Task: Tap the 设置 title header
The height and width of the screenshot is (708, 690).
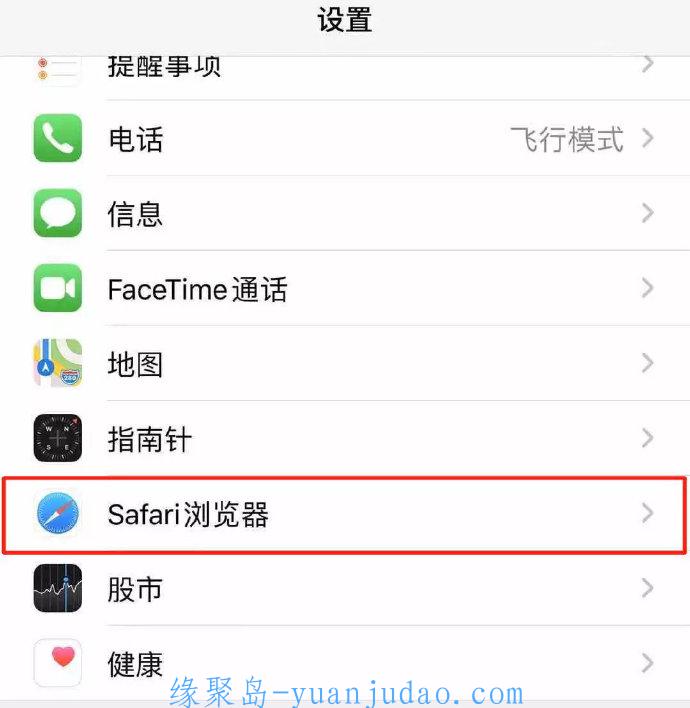Action: pos(345,20)
